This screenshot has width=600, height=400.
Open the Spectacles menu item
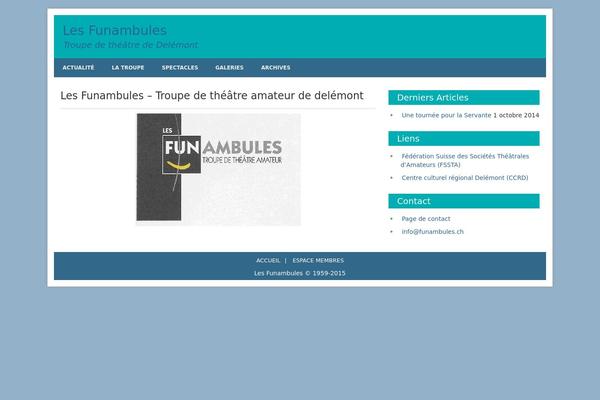(x=180, y=67)
